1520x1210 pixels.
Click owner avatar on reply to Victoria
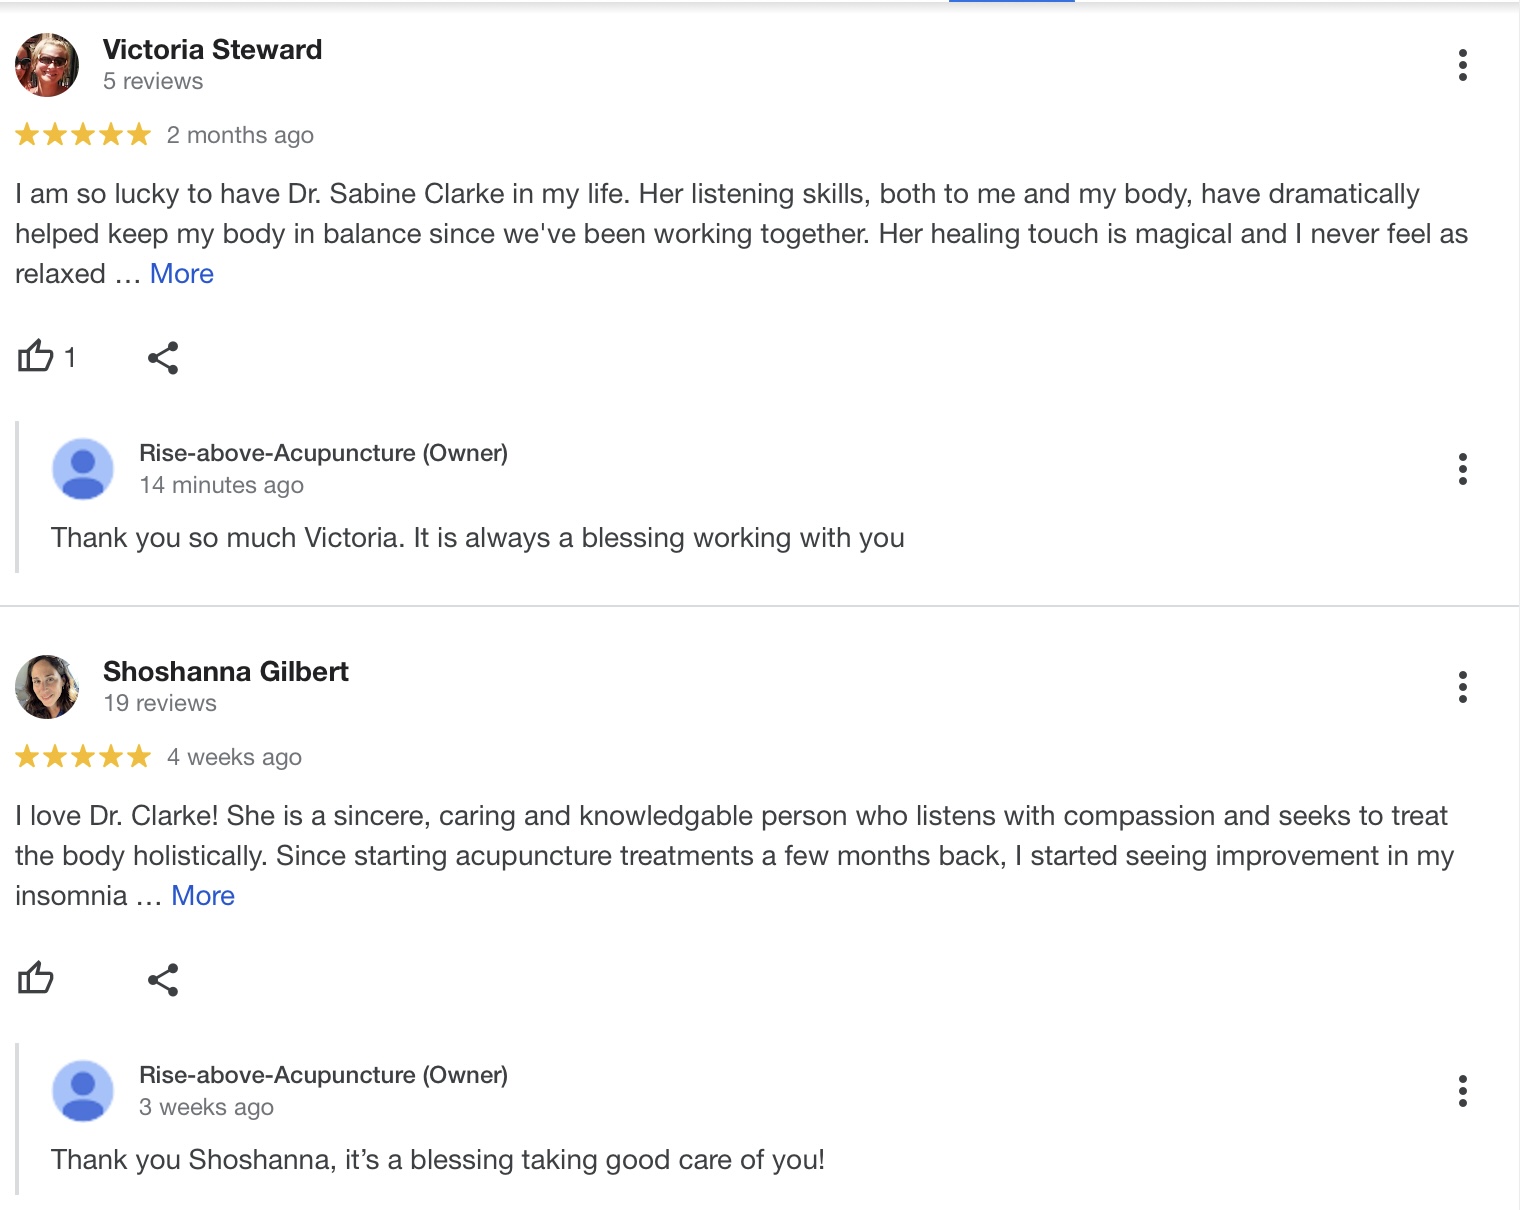click(83, 469)
